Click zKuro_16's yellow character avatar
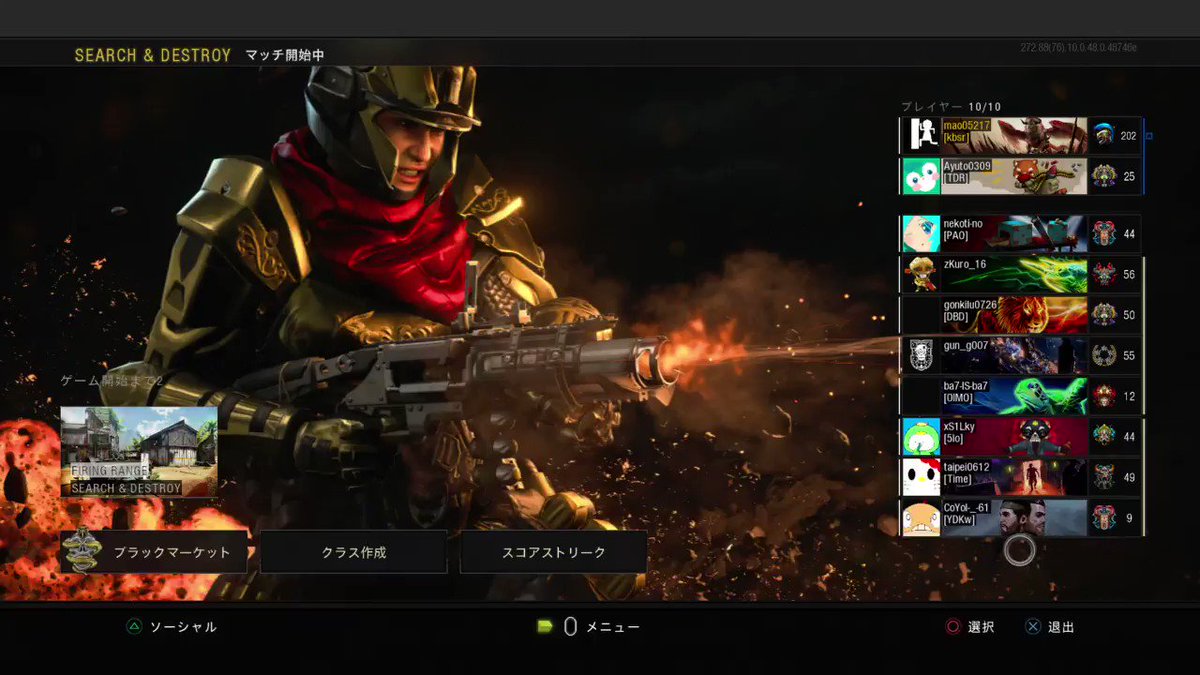1200x675 pixels. [x=921, y=274]
